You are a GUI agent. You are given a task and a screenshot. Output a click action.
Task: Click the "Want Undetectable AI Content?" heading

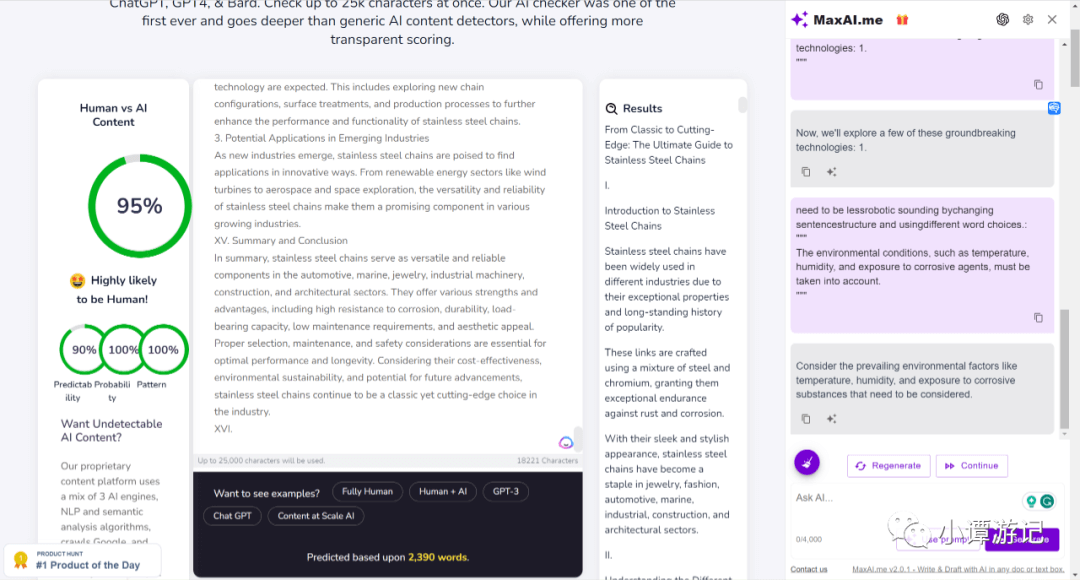(112, 431)
